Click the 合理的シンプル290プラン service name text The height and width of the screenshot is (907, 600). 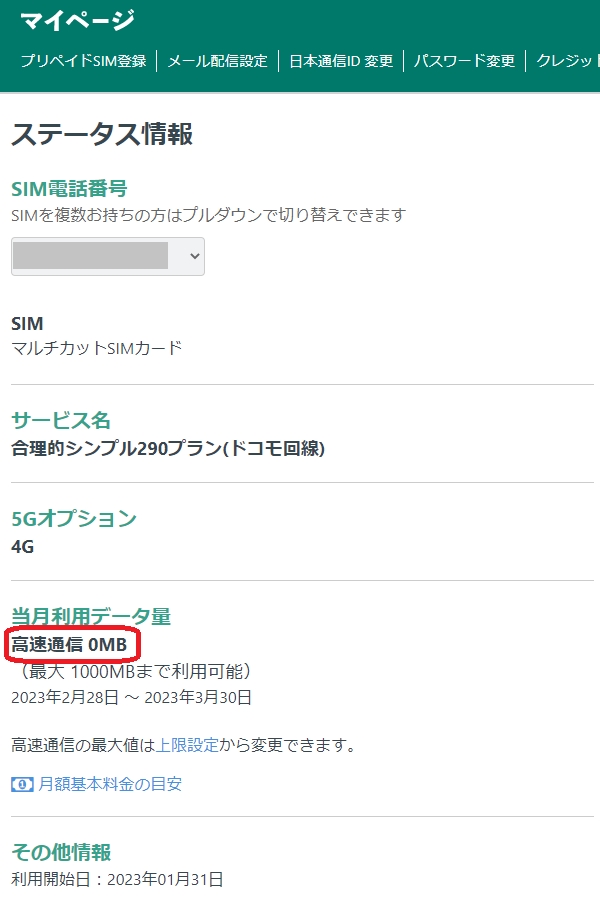[168, 449]
